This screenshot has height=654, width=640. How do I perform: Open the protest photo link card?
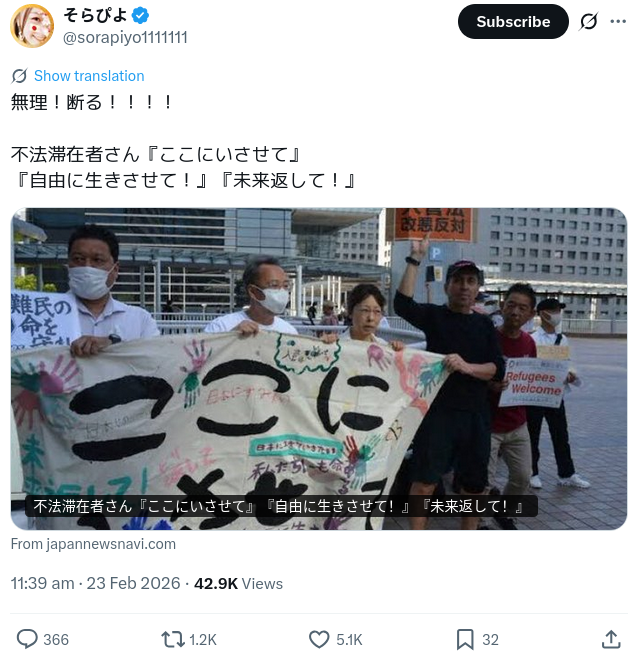coord(319,369)
